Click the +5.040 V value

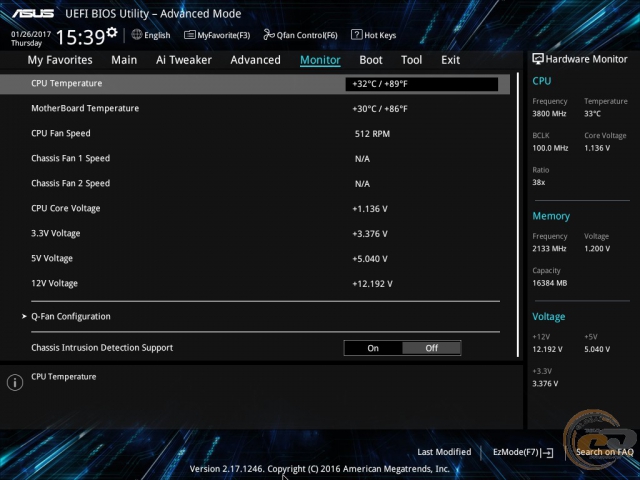370,259
